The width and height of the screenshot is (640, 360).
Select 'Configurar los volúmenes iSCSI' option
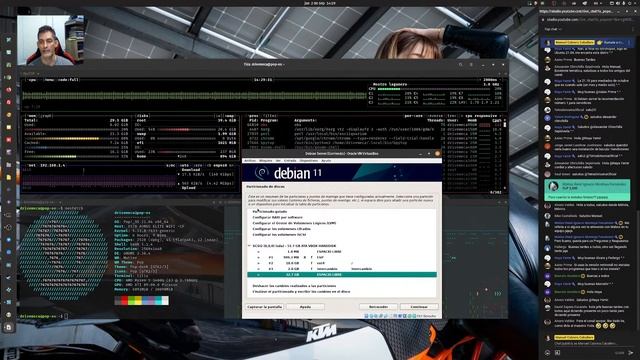click(279, 234)
